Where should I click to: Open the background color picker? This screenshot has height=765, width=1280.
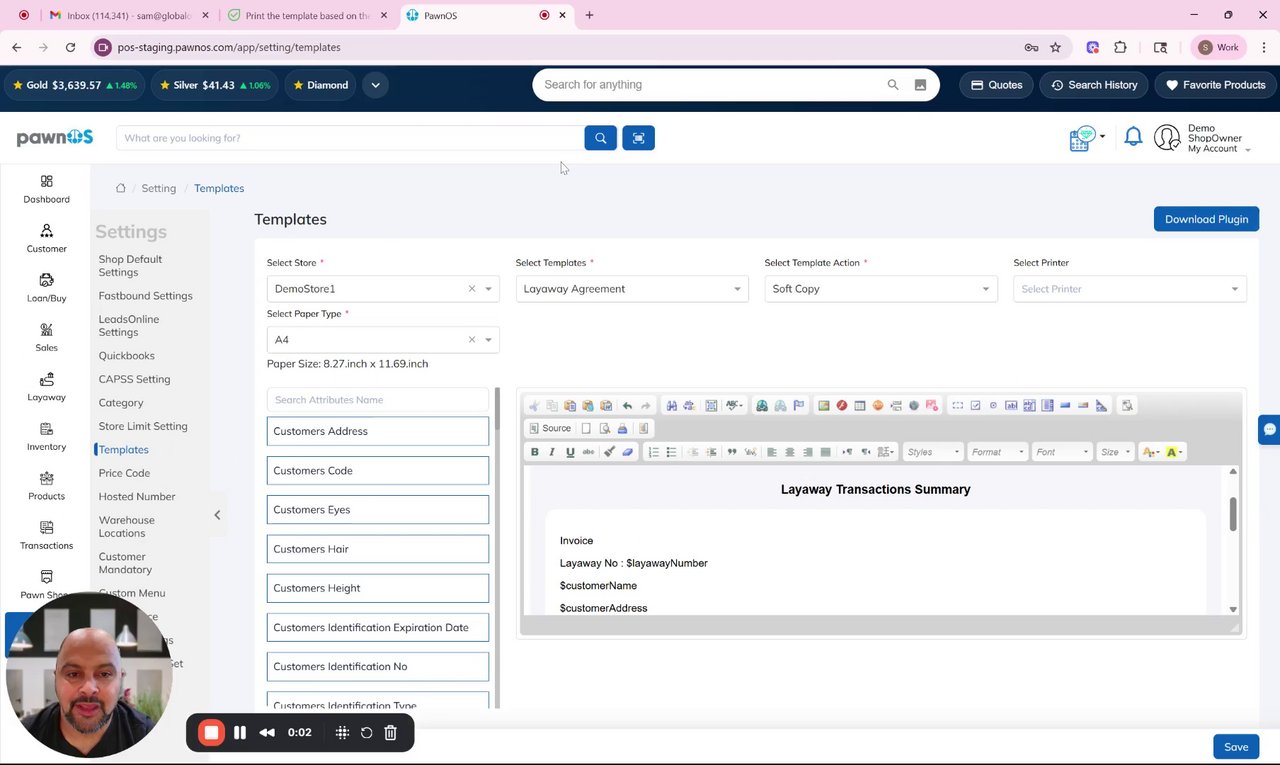click(x=1173, y=452)
